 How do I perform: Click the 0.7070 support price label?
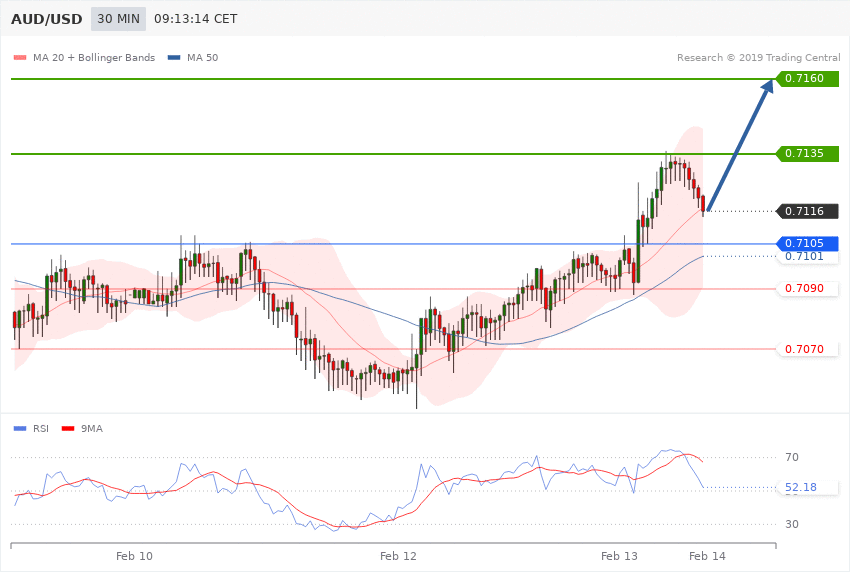coord(804,349)
